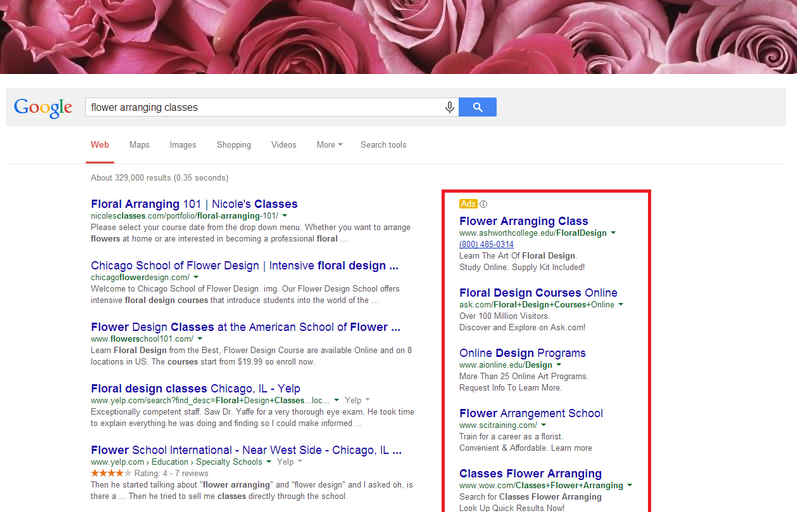Click the star rating for Flower School International
This screenshot has height=512, width=797.
111,473
